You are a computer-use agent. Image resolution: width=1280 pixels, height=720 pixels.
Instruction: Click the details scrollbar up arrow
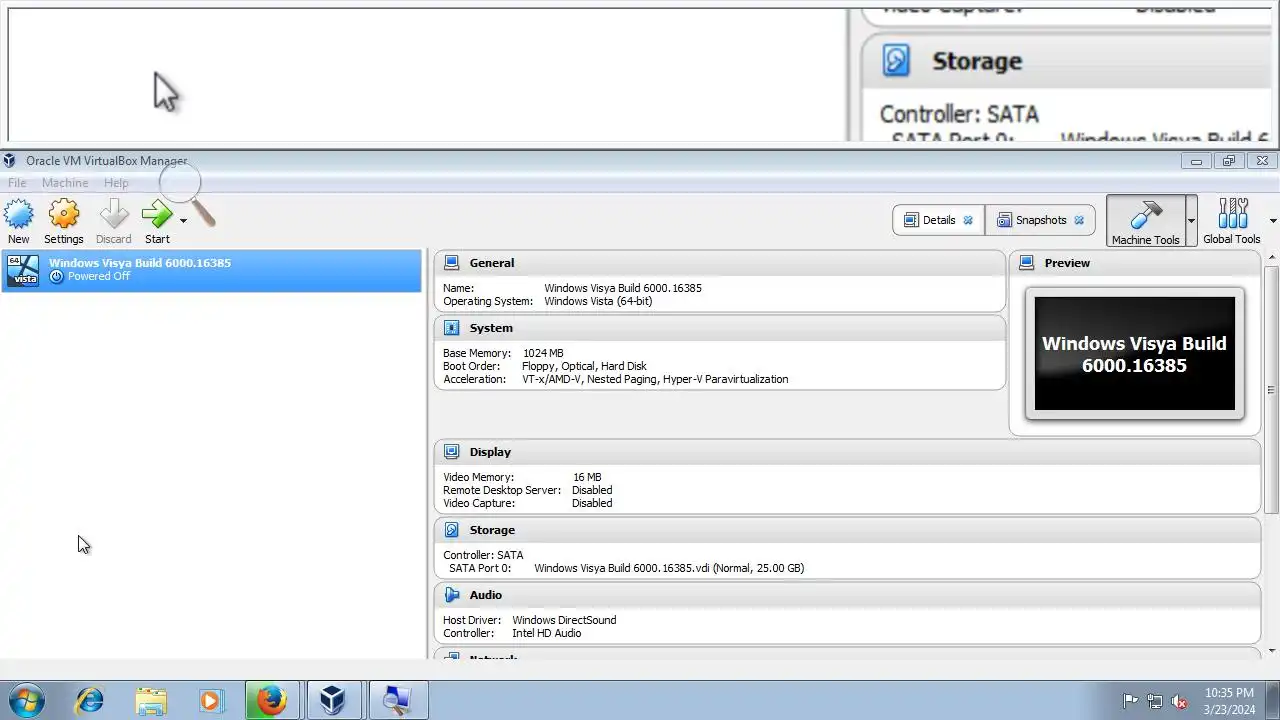1271,257
